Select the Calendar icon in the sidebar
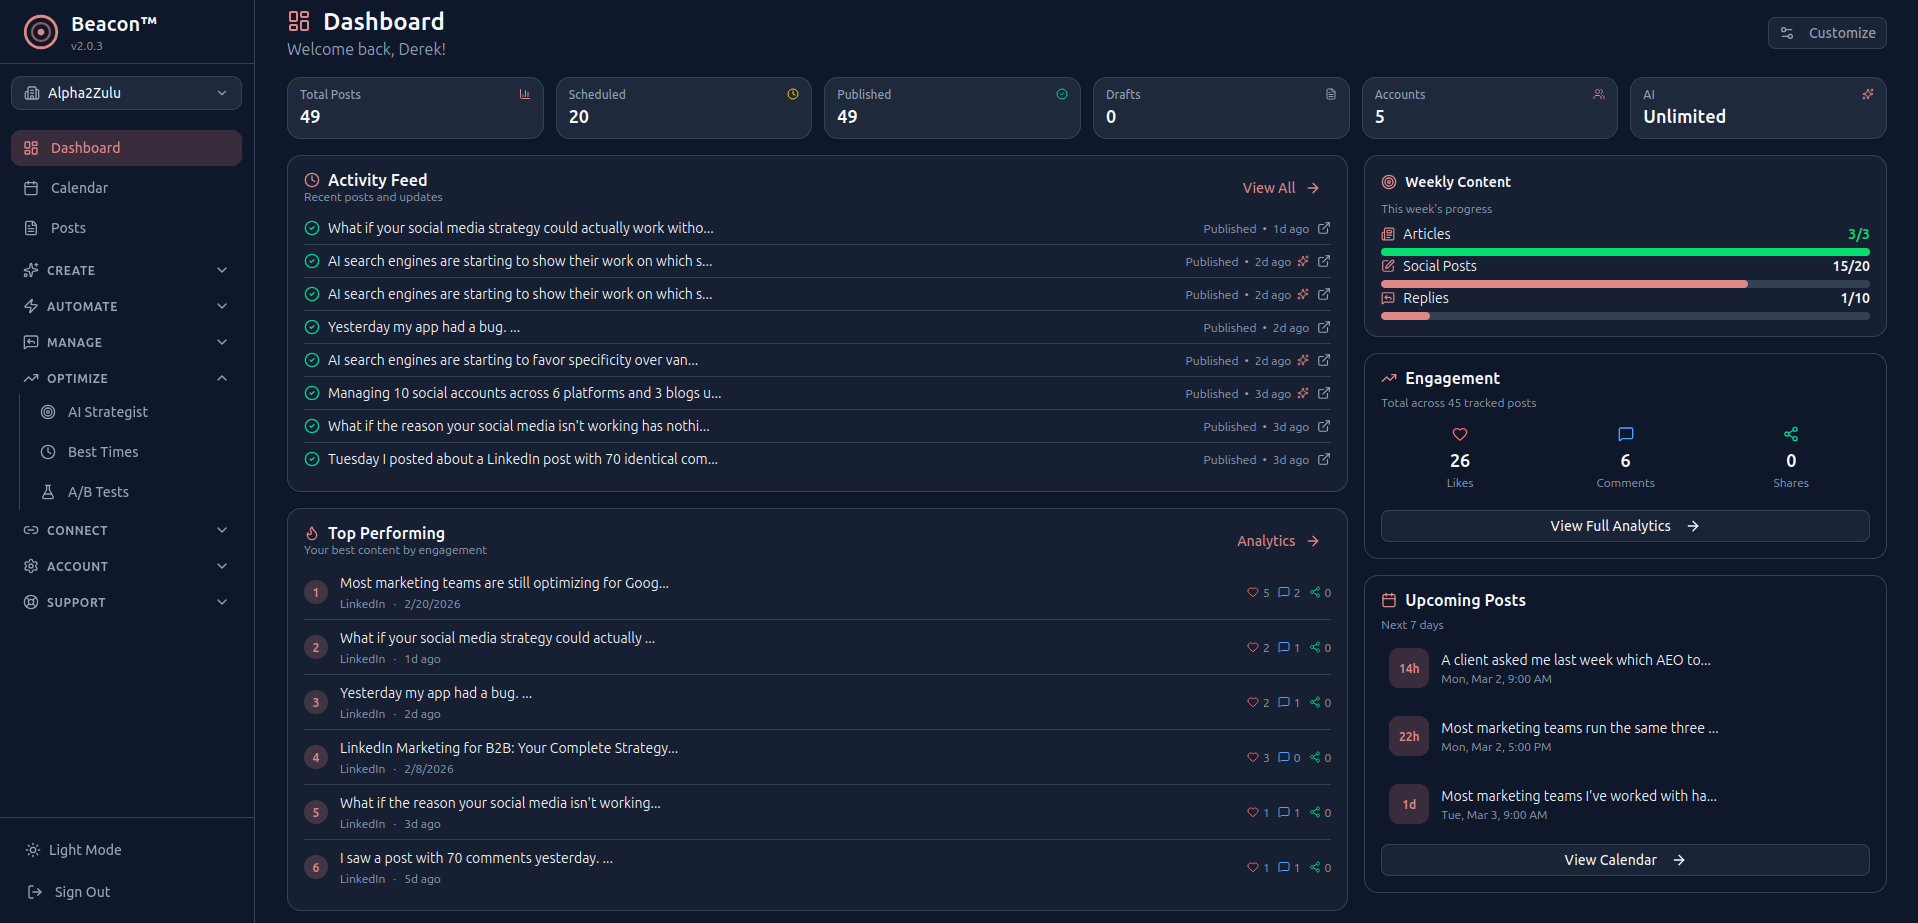 click(30, 188)
